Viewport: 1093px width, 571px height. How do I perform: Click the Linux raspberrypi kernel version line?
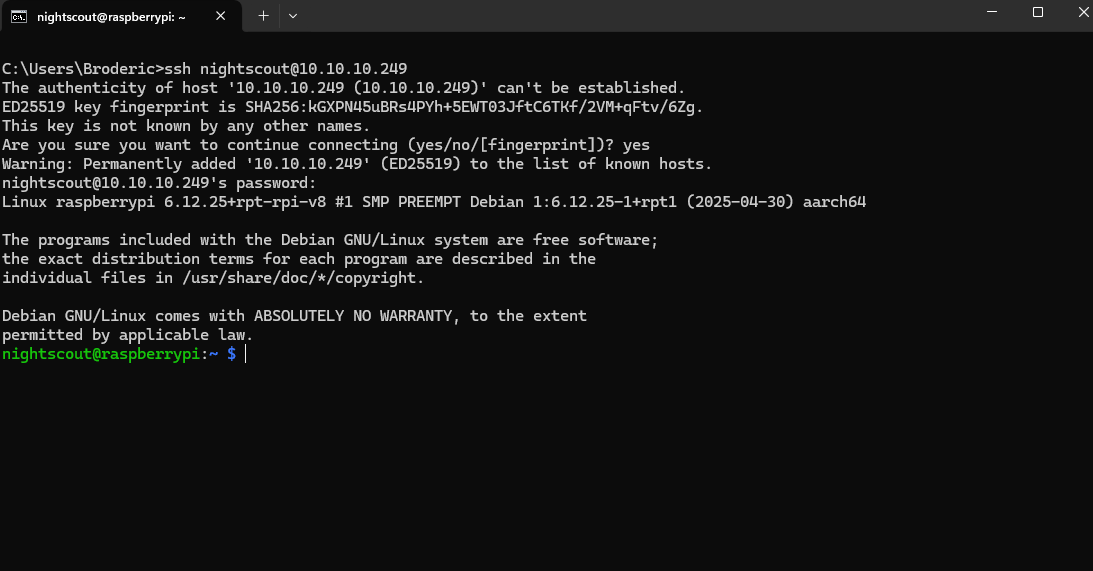pyautogui.click(x=433, y=202)
